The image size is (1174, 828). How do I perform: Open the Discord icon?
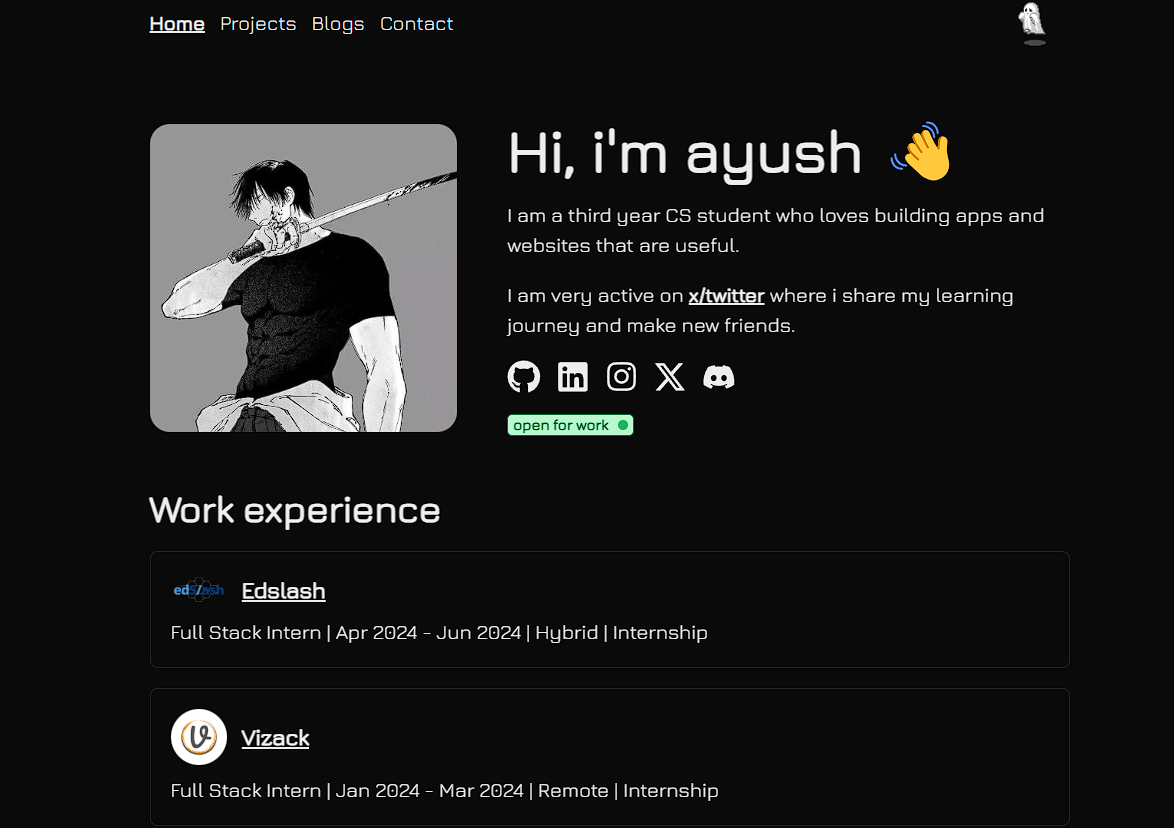pyautogui.click(x=719, y=376)
